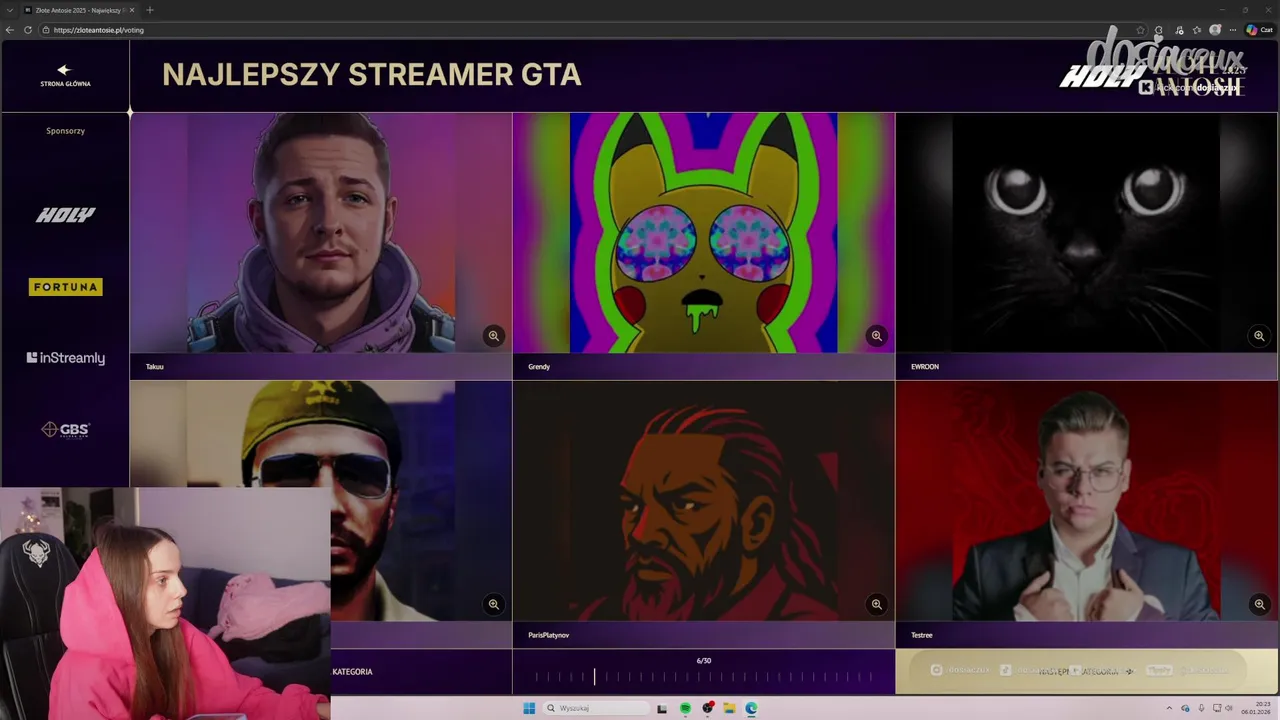Image resolution: width=1280 pixels, height=720 pixels.
Task: Click EWROON's black cat thumbnail
Action: tap(1087, 232)
